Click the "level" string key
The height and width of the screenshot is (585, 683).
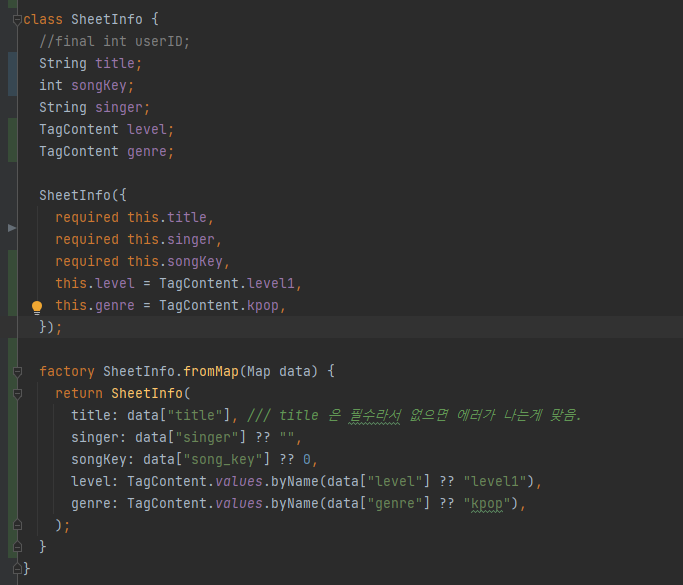(x=395, y=481)
